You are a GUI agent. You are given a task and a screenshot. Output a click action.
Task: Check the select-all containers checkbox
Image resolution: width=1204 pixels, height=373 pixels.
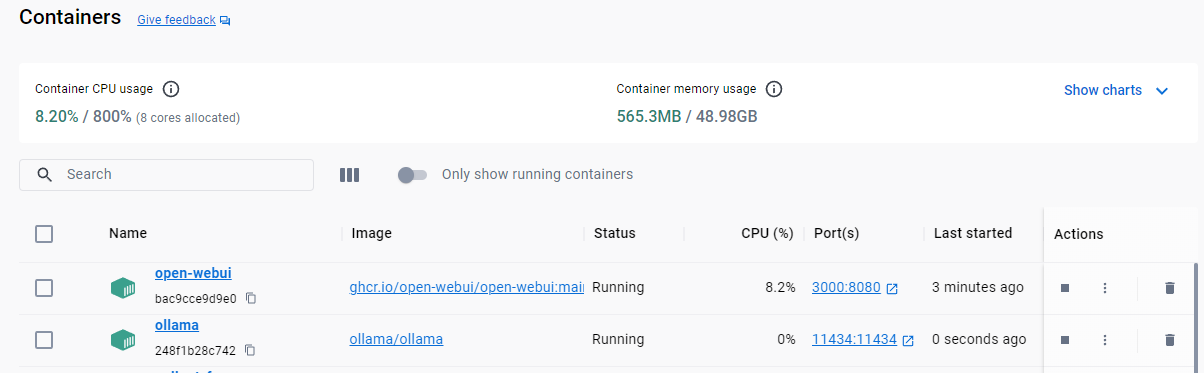coord(44,234)
